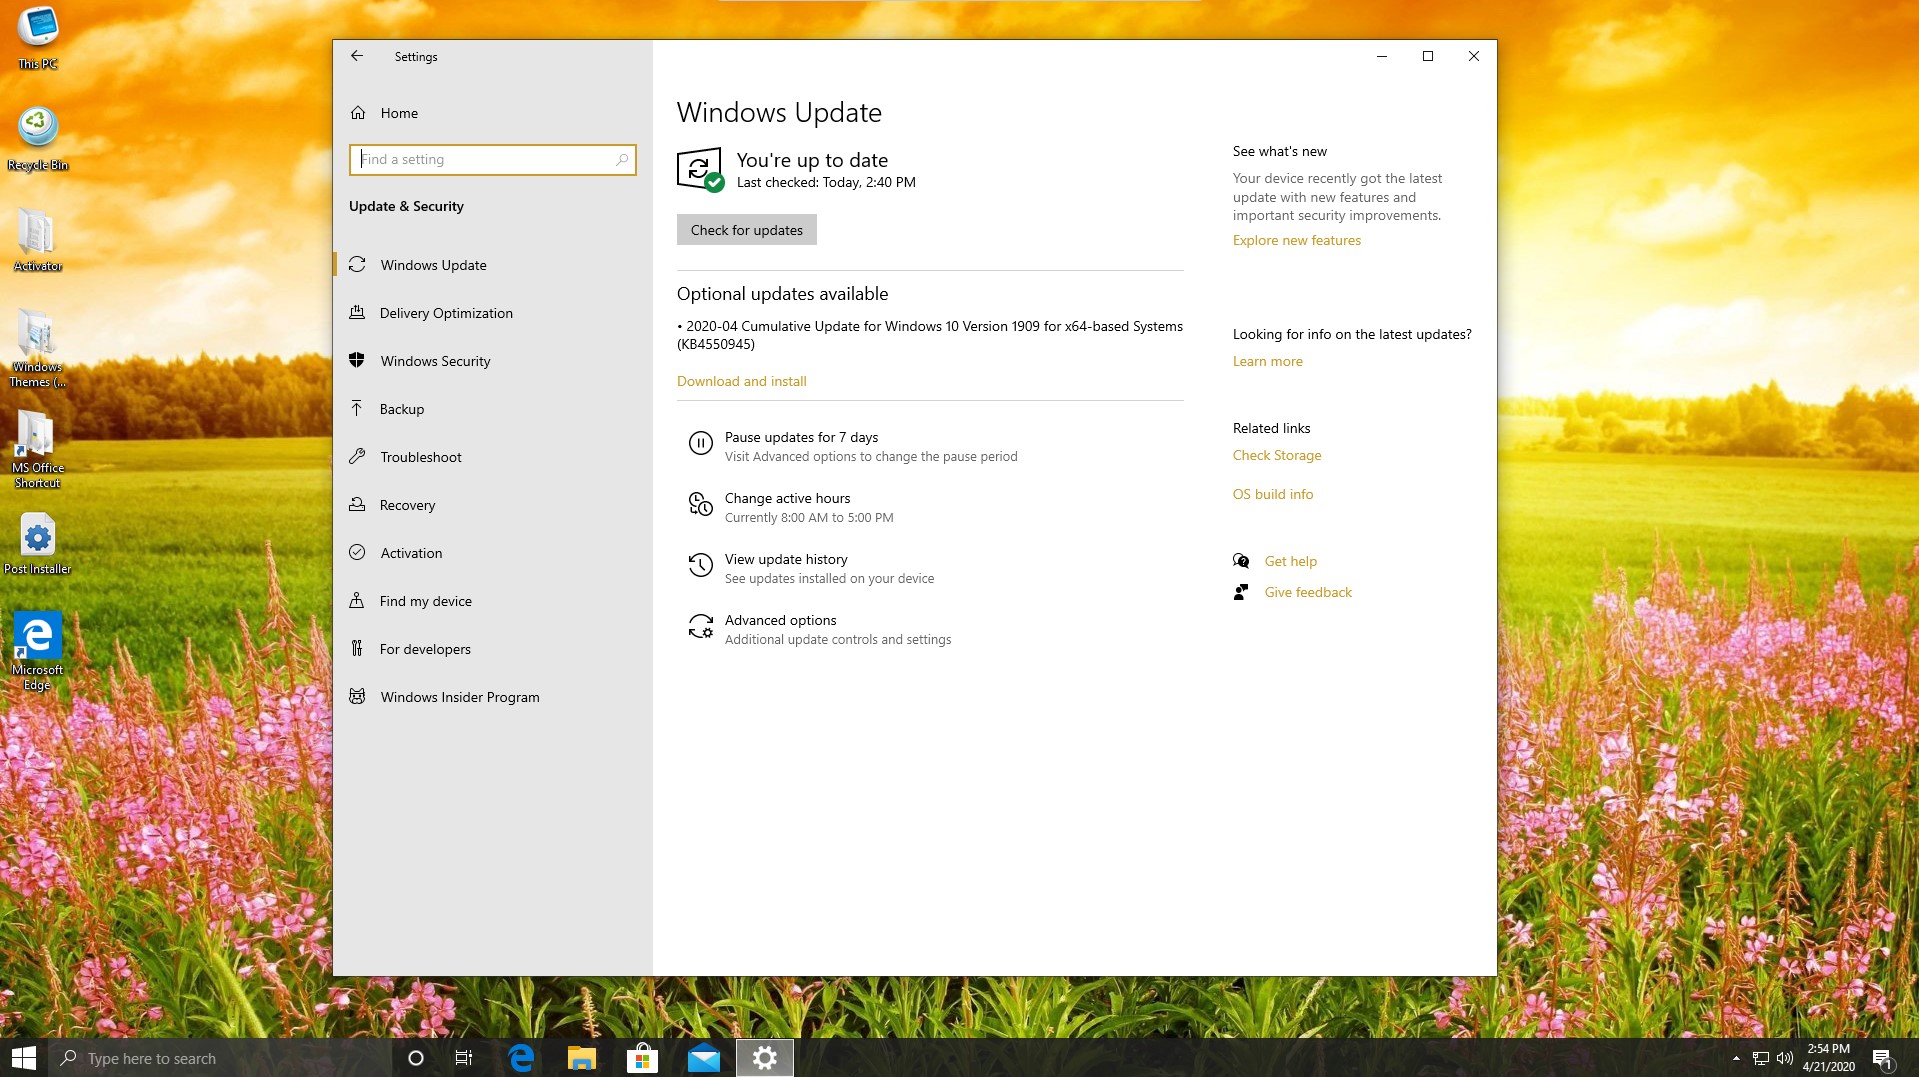Select the MS Office Shortcut icon
The height and width of the screenshot is (1077, 1919).
click(x=38, y=449)
